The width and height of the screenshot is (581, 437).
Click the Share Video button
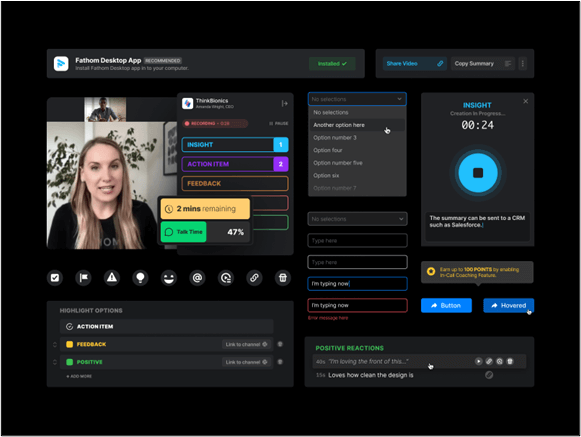[x=414, y=64]
